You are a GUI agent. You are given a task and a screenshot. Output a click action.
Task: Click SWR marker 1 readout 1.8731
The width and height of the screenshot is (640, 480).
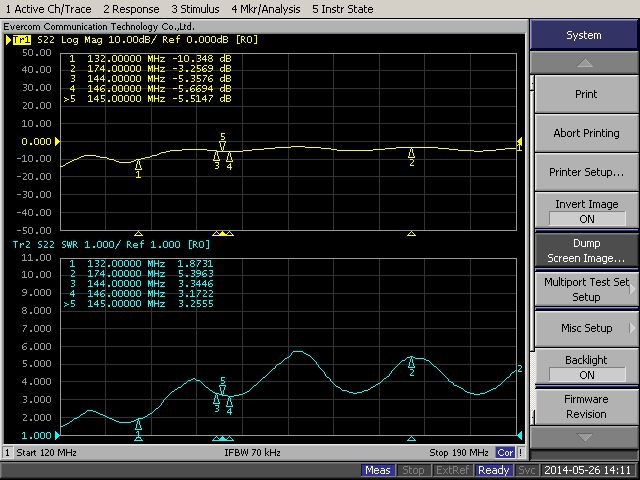(x=141, y=264)
